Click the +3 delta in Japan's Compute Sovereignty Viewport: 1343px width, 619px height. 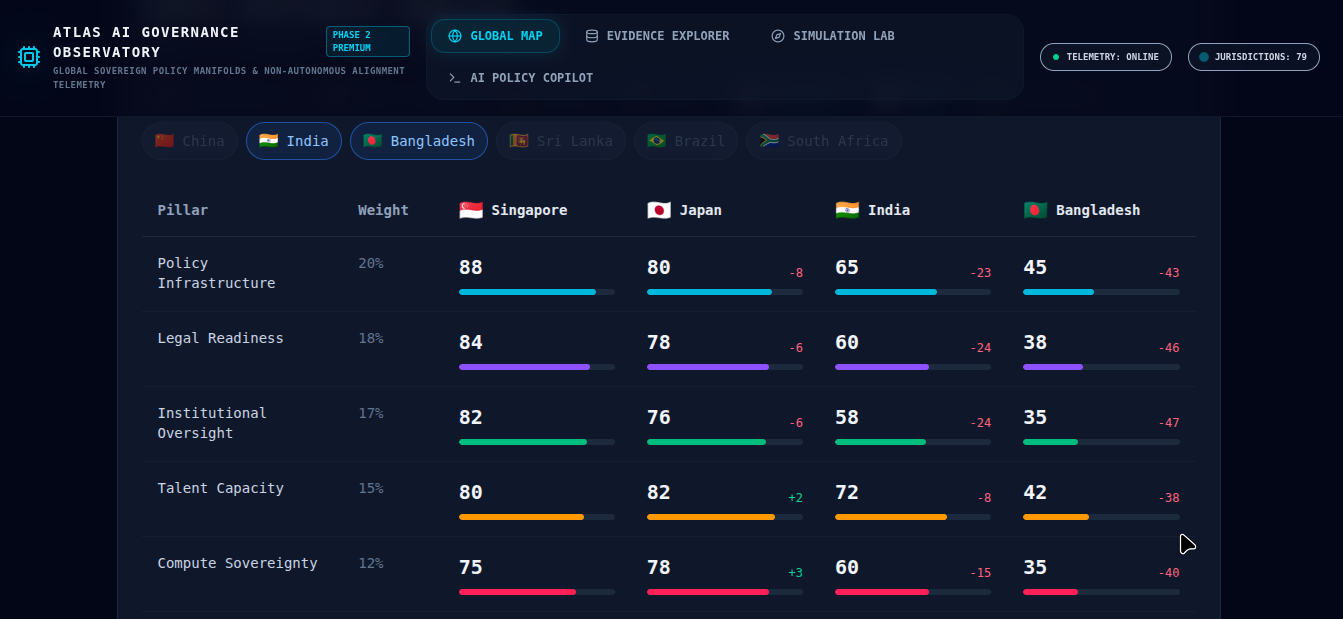pos(796,573)
